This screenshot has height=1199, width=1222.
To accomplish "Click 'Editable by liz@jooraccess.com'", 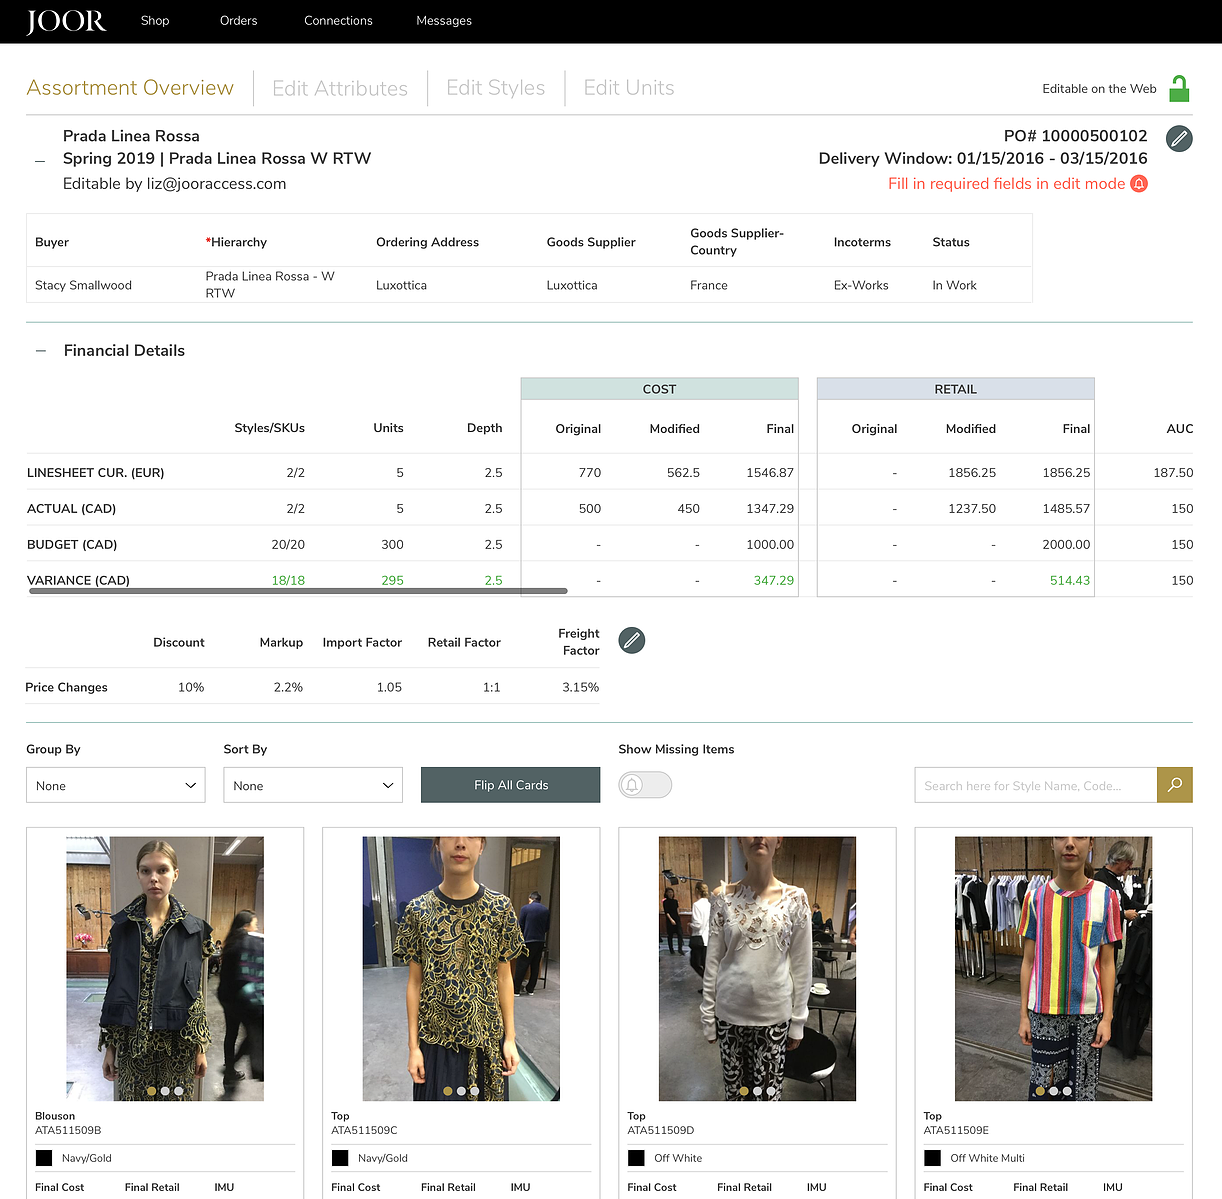I will (175, 184).
